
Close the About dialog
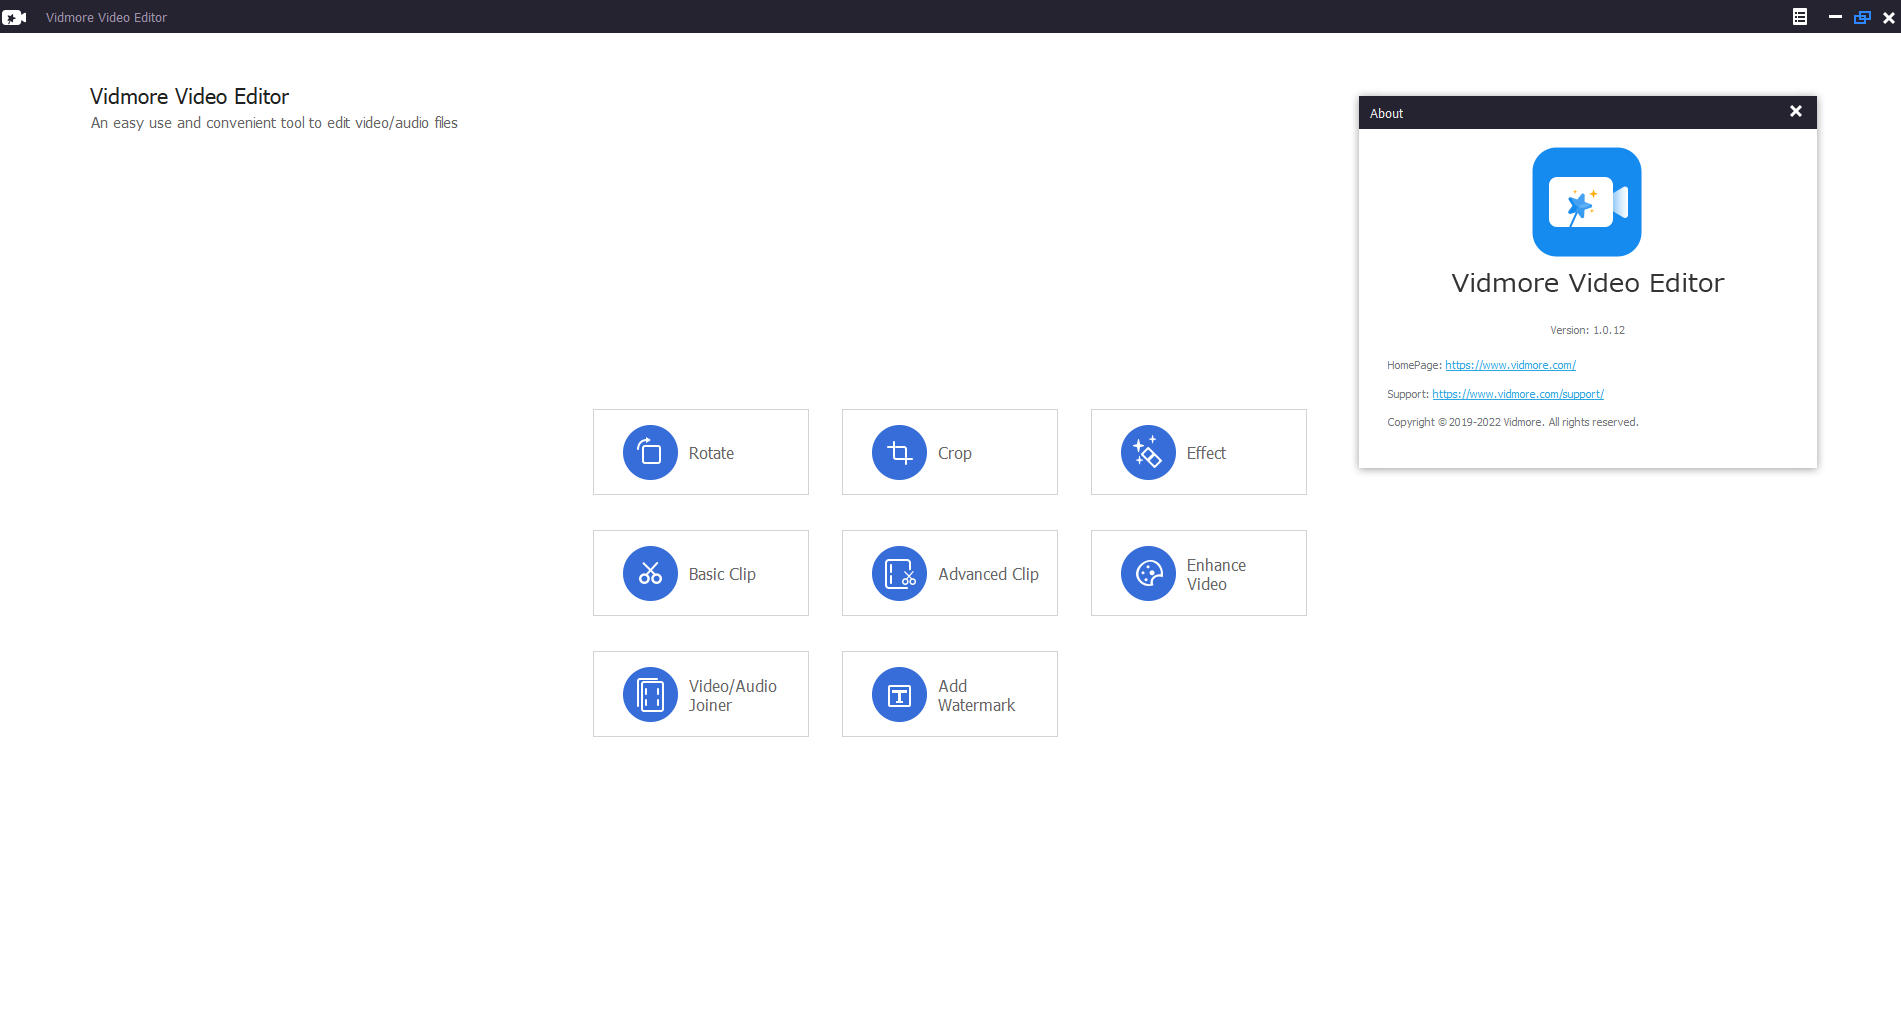point(1796,112)
